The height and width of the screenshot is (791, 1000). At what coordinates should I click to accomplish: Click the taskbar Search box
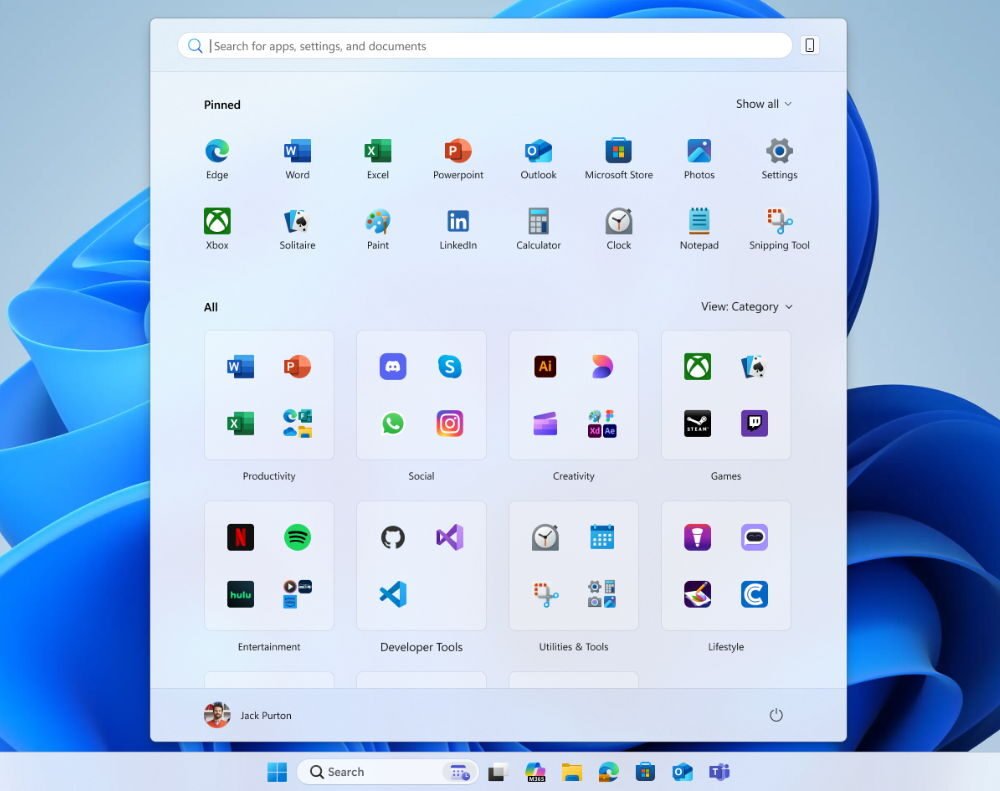[388, 772]
